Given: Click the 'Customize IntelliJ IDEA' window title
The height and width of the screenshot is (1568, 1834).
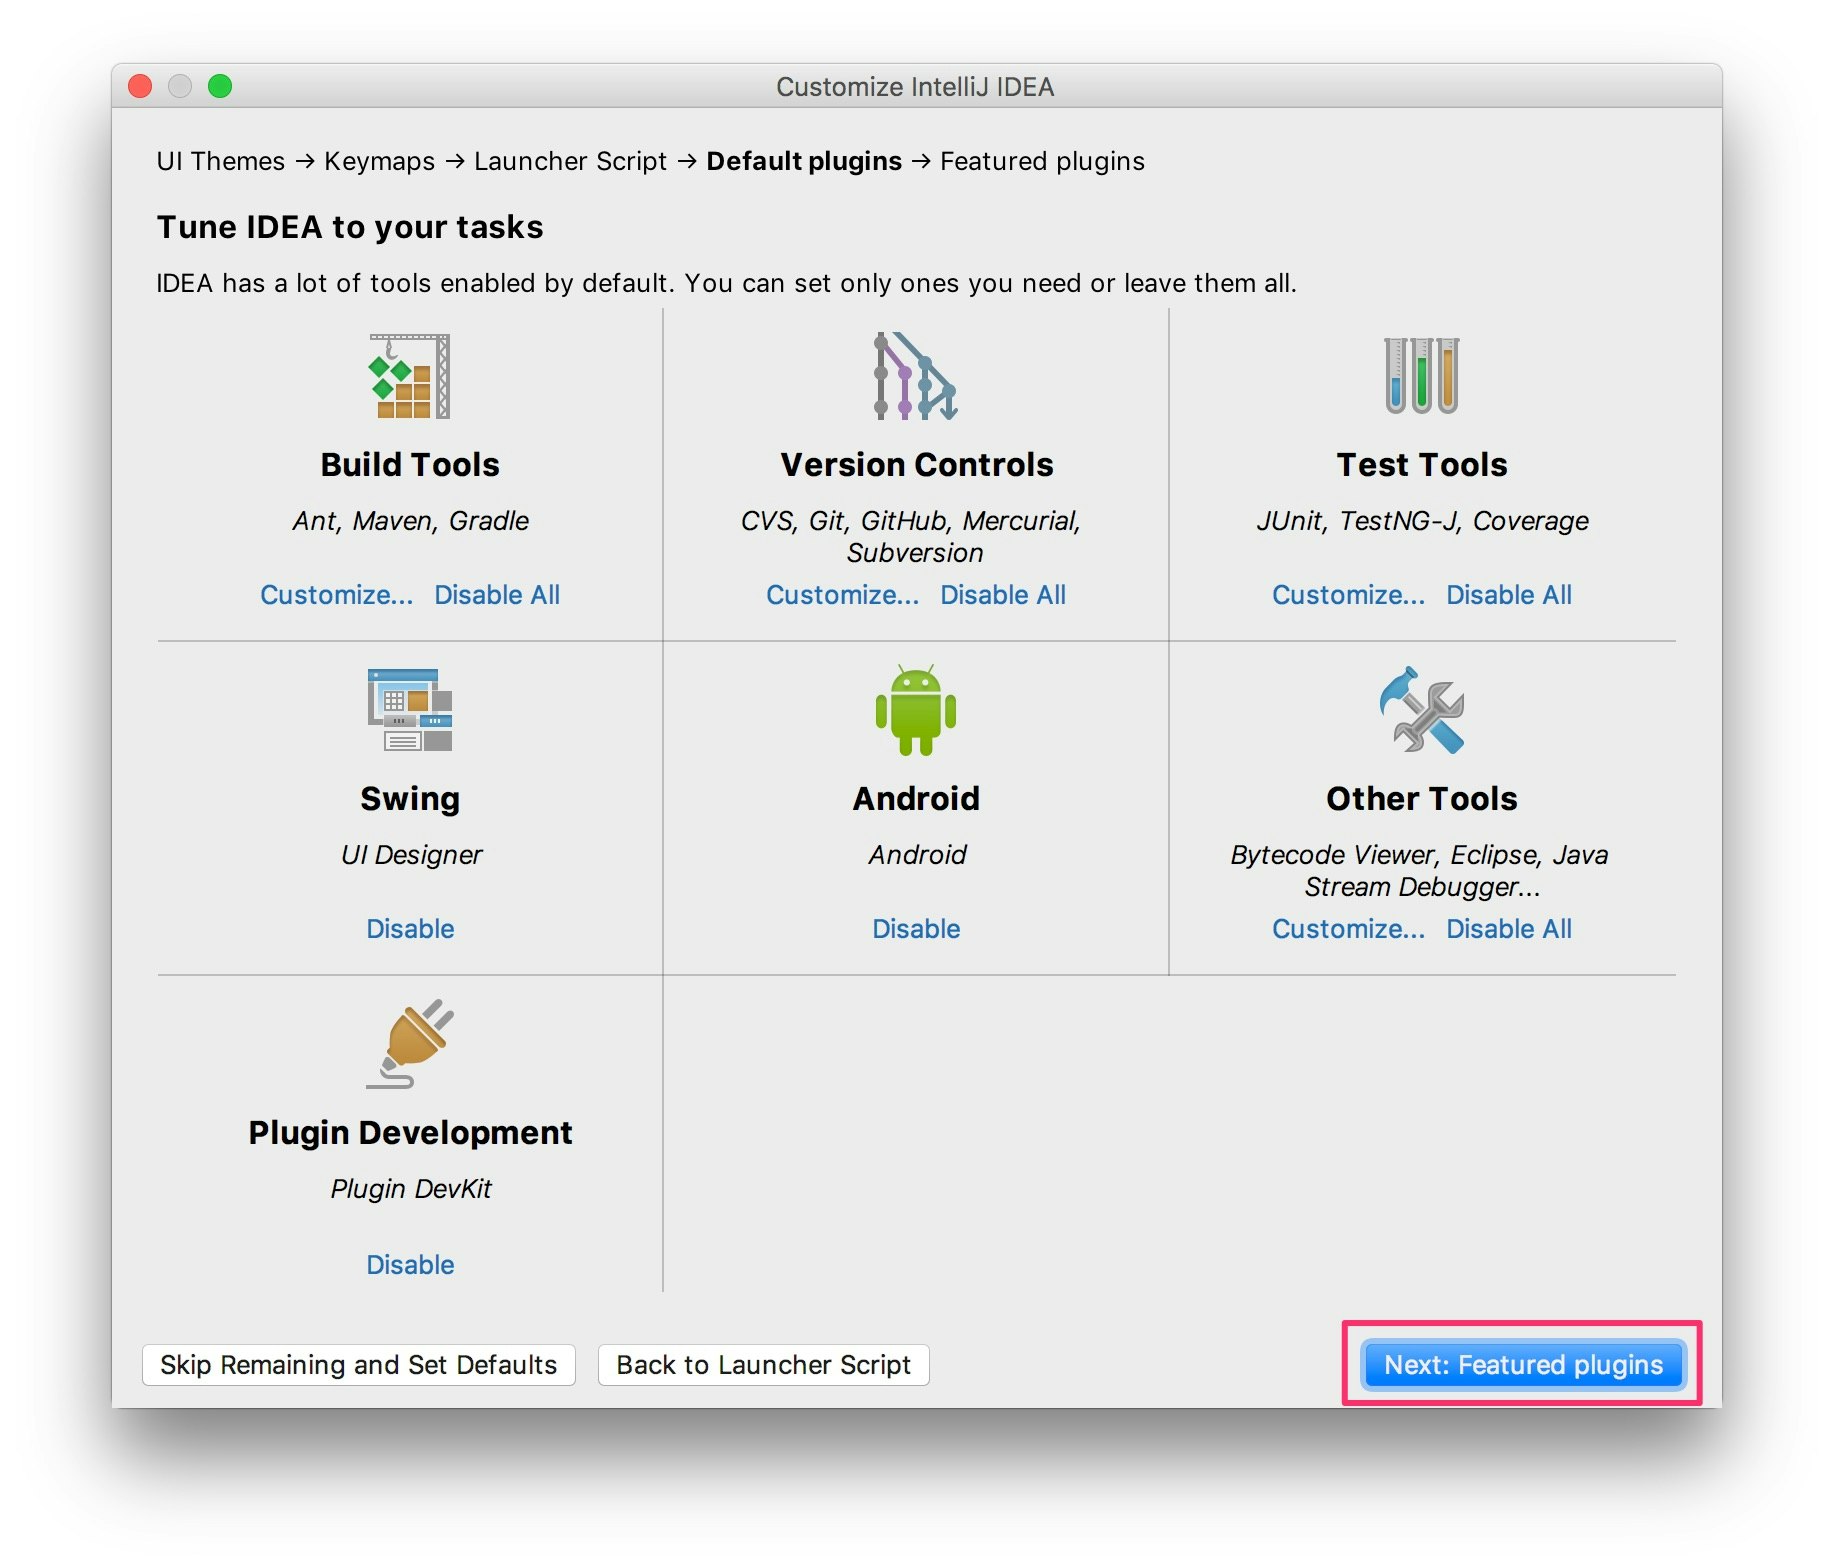Looking at the screenshot, I should click(915, 87).
